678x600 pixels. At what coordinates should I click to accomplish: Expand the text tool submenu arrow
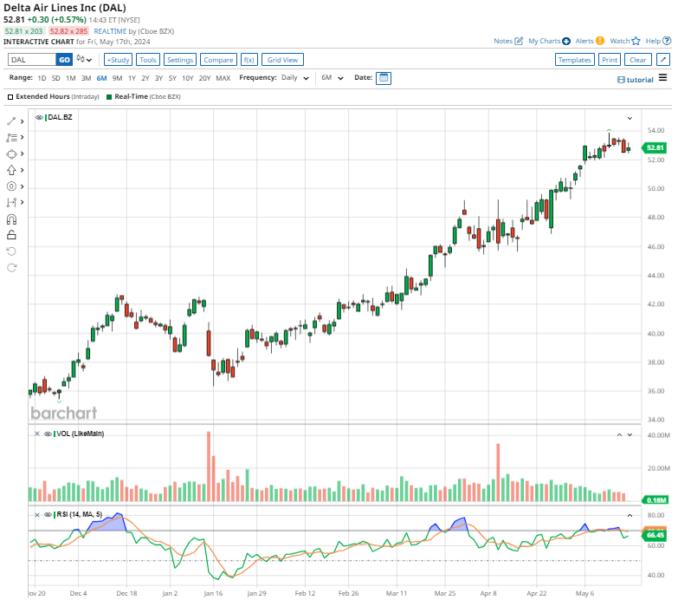coord(22,137)
